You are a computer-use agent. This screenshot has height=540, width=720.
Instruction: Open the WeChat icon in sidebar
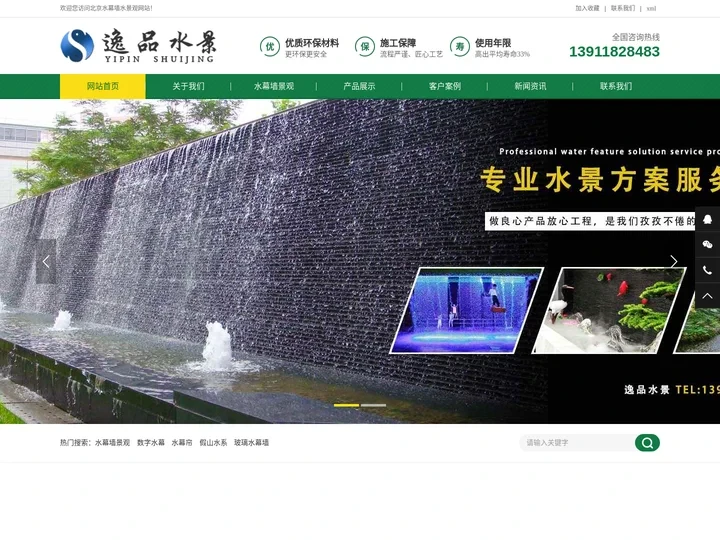[707, 244]
